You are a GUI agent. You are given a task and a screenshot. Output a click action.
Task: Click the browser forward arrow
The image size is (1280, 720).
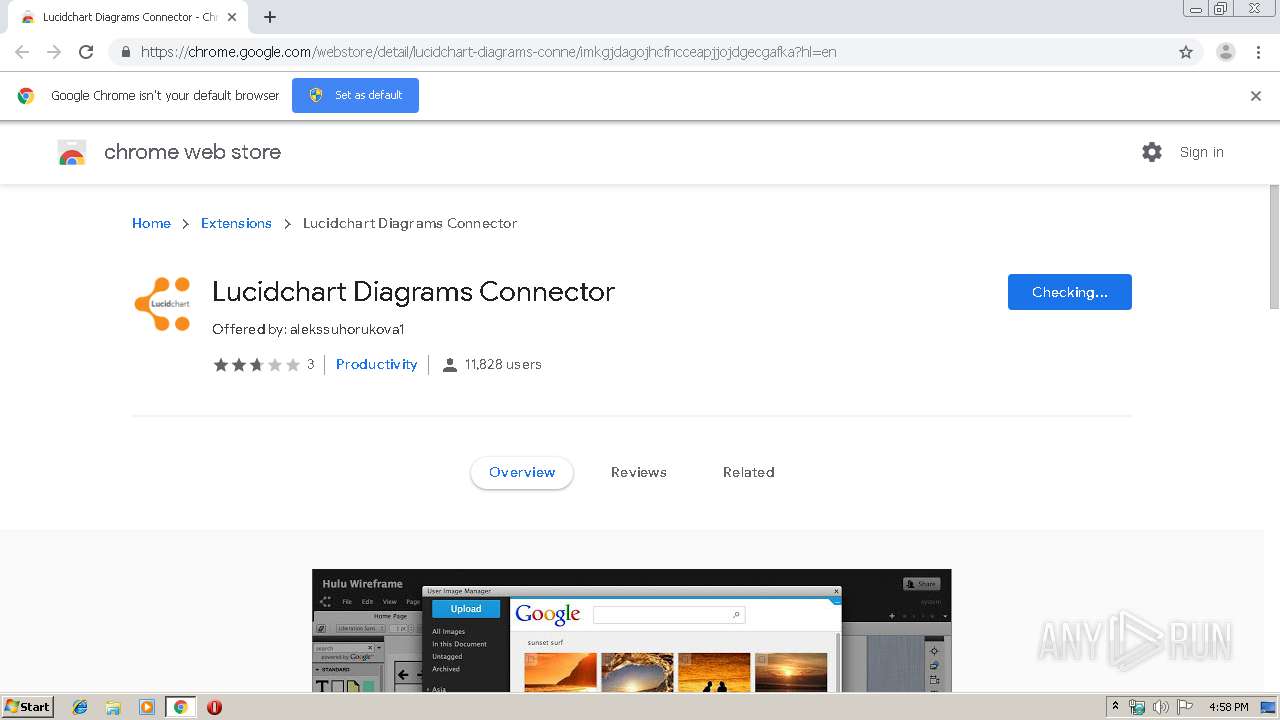click(x=54, y=52)
